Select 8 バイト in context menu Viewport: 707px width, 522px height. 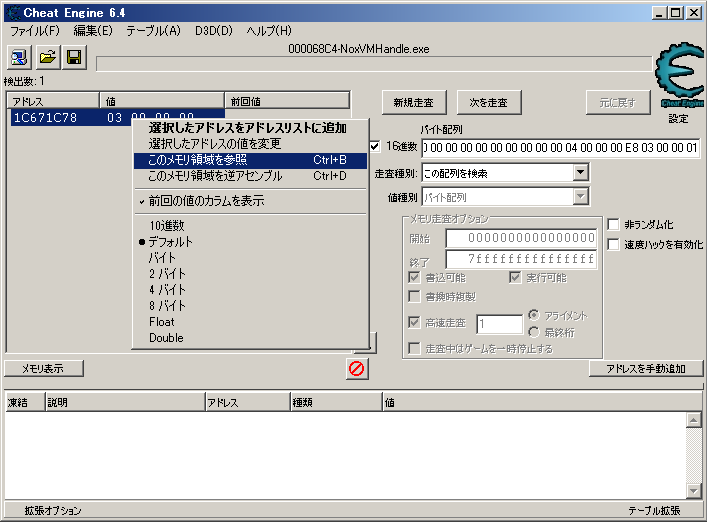point(250,306)
